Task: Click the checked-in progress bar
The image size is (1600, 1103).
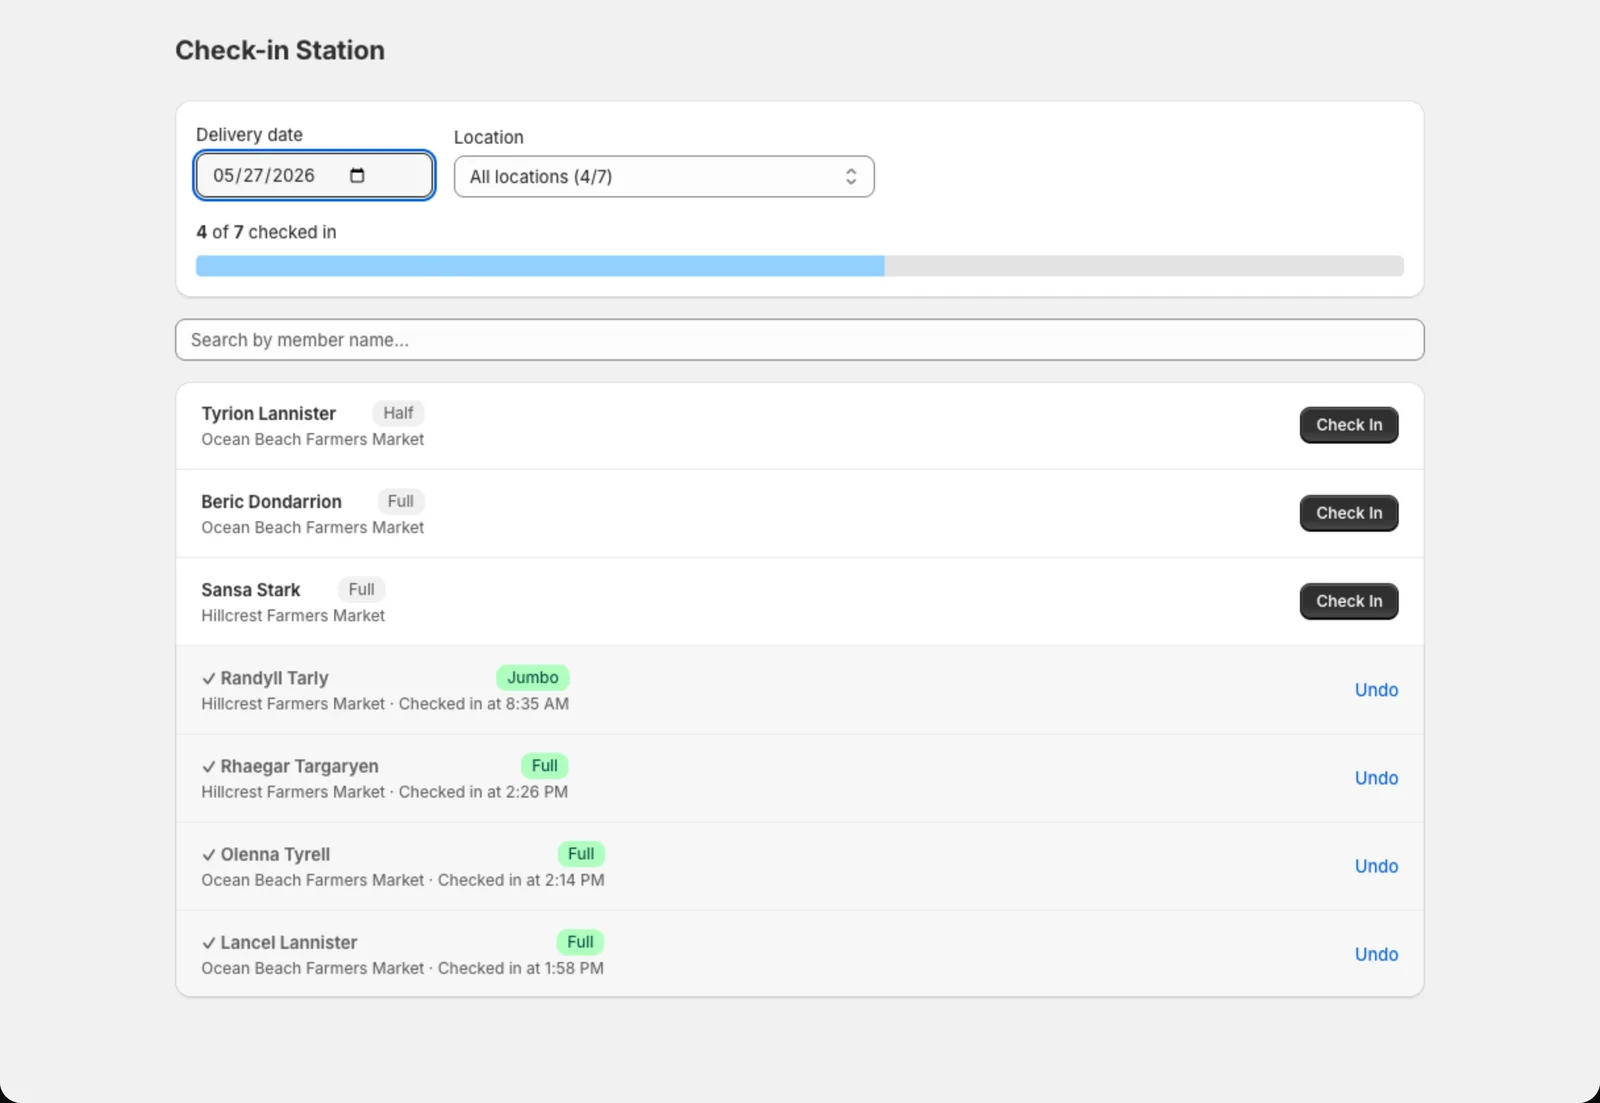Action: (x=800, y=266)
